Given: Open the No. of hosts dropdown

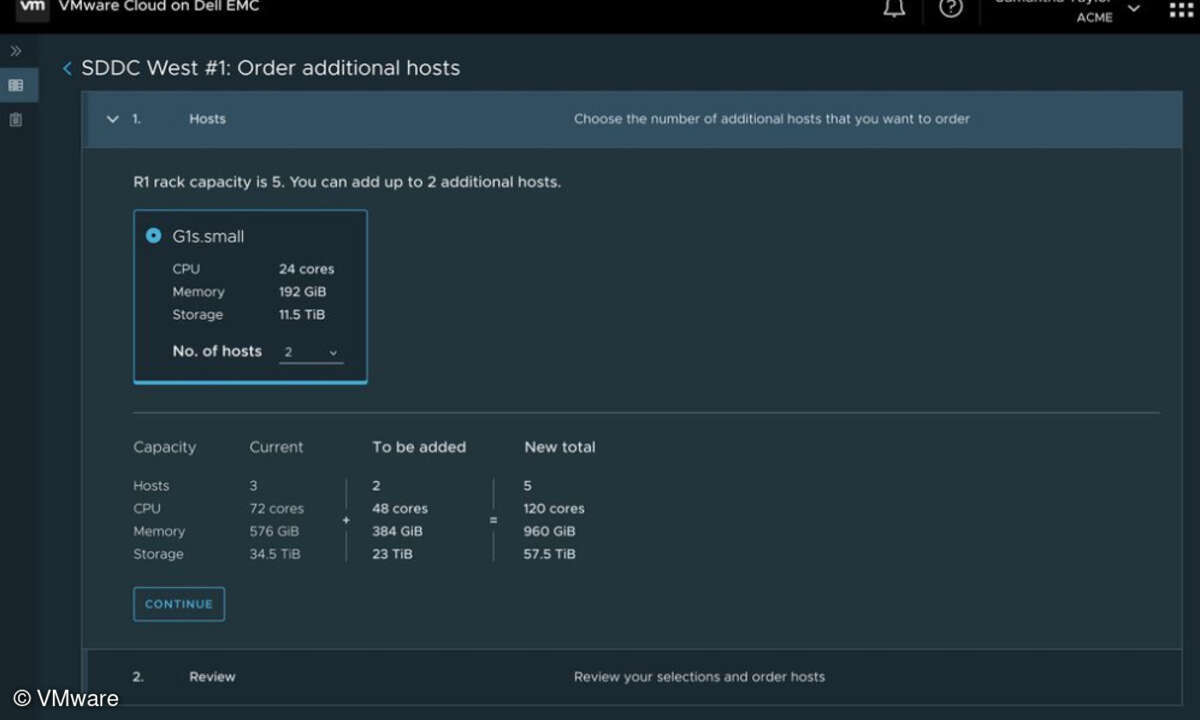Looking at the screenshot, I should [x=311, y=352].
